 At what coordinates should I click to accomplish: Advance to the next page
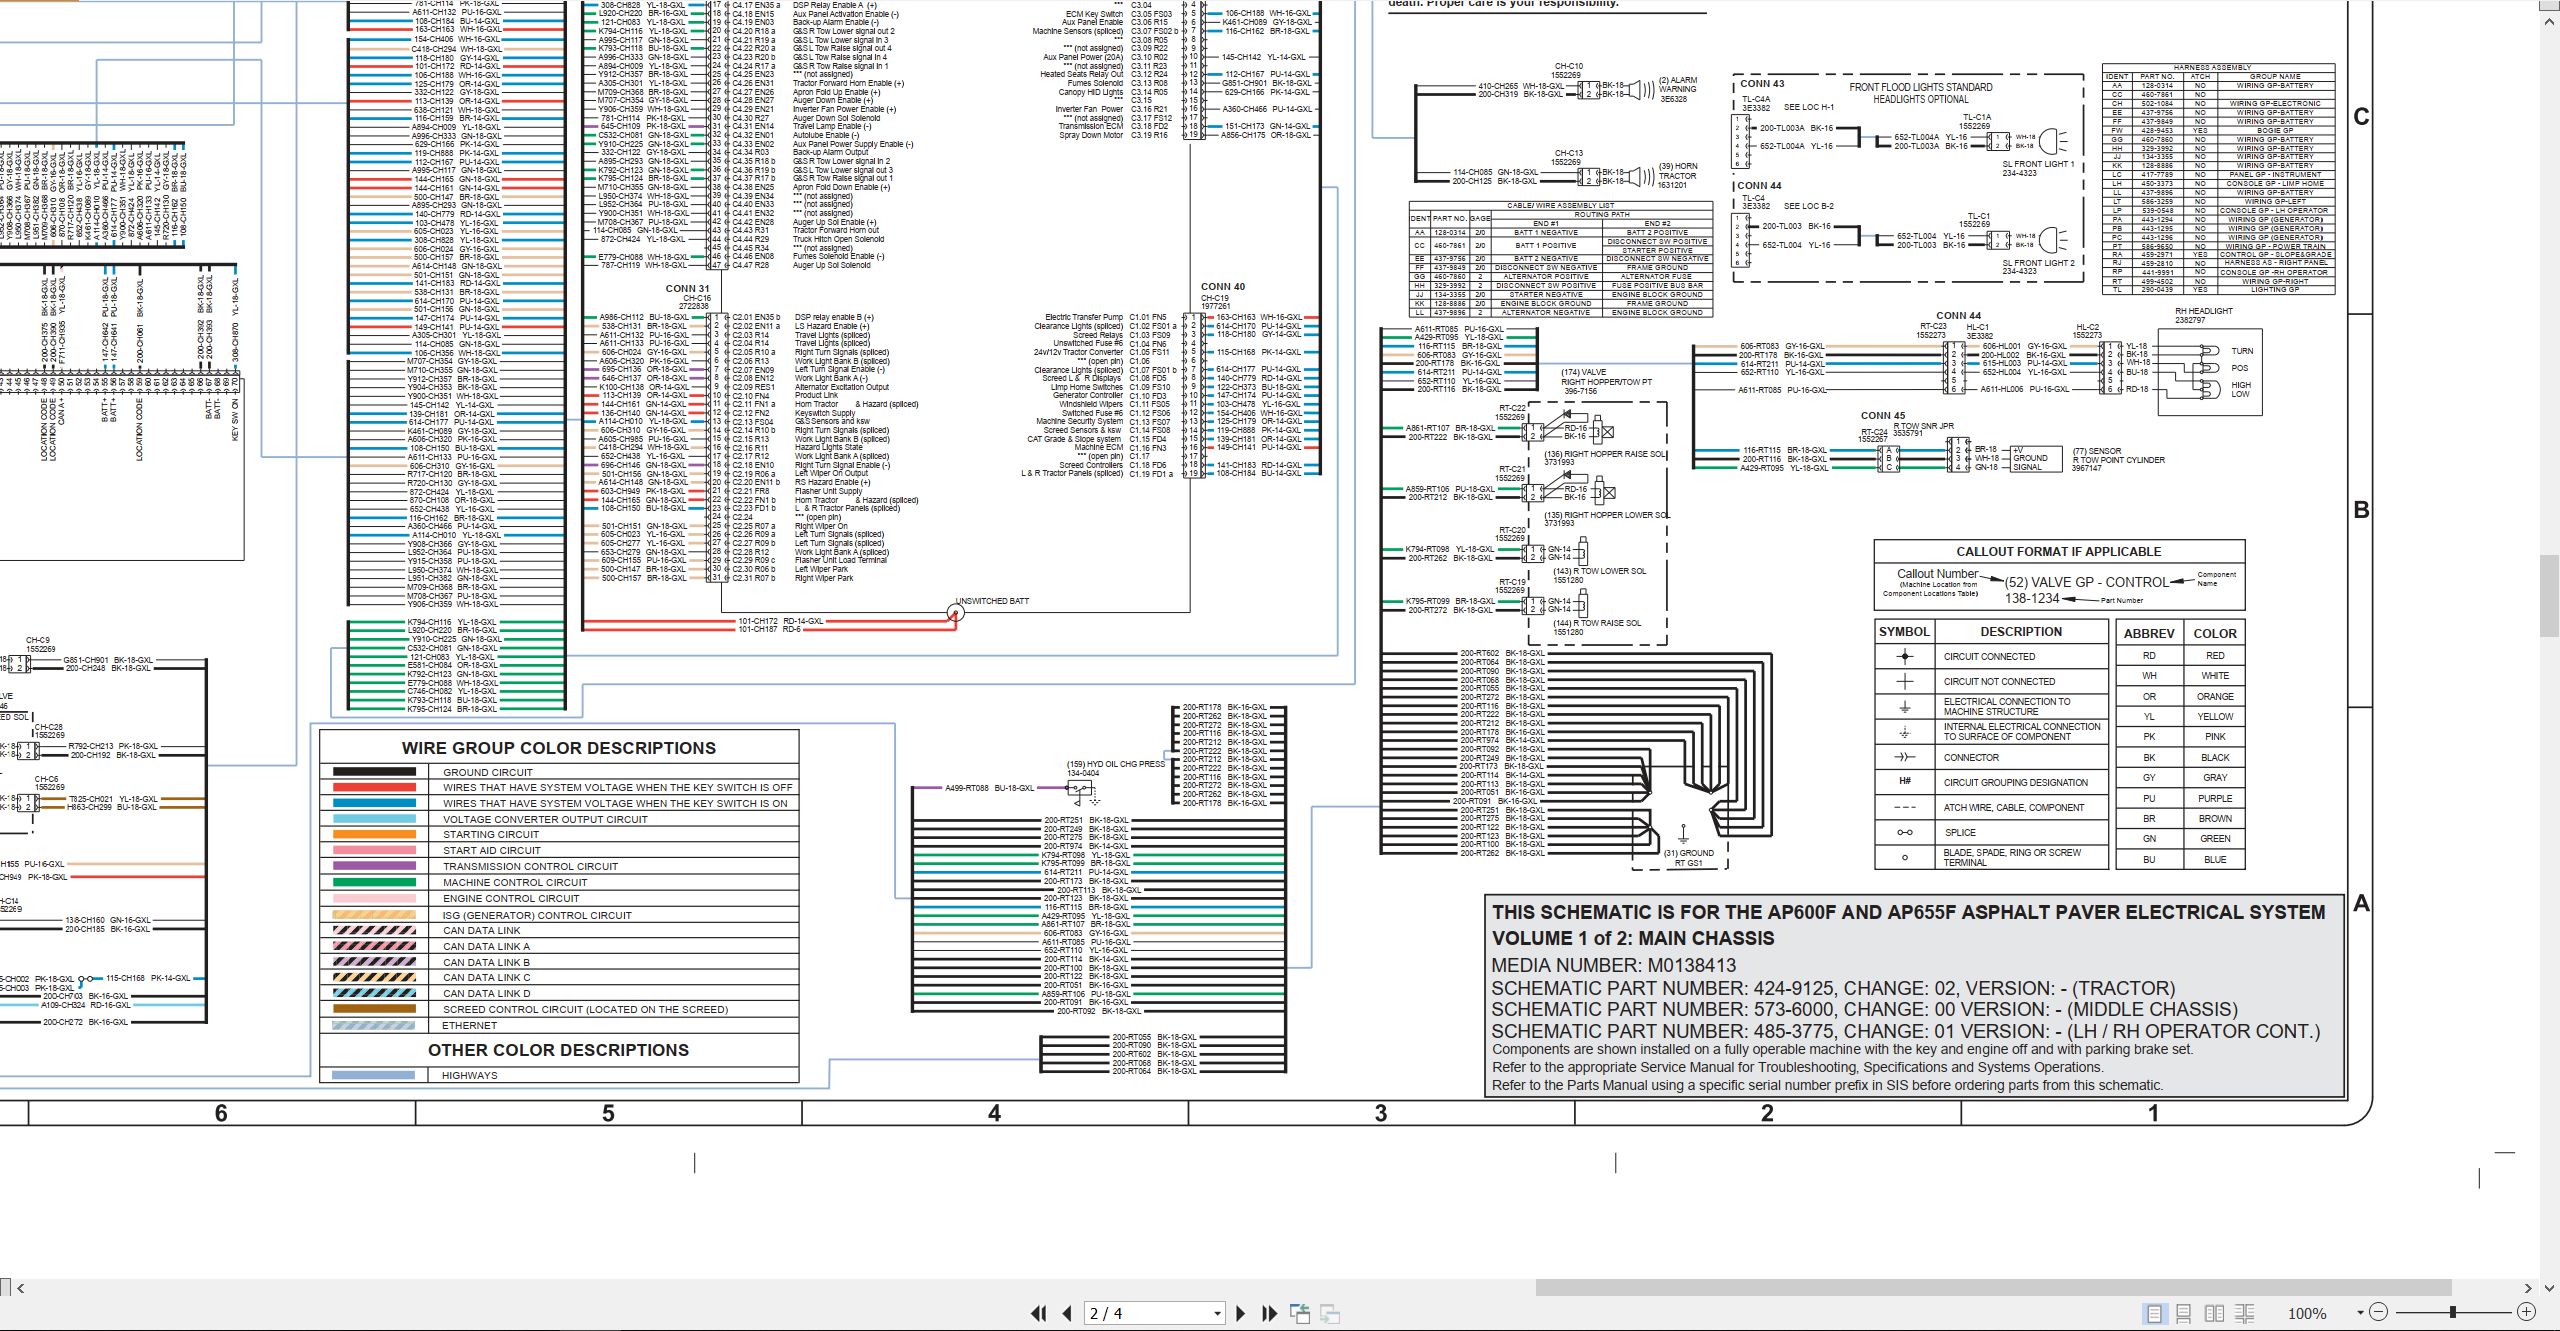coord(1241,1313)
